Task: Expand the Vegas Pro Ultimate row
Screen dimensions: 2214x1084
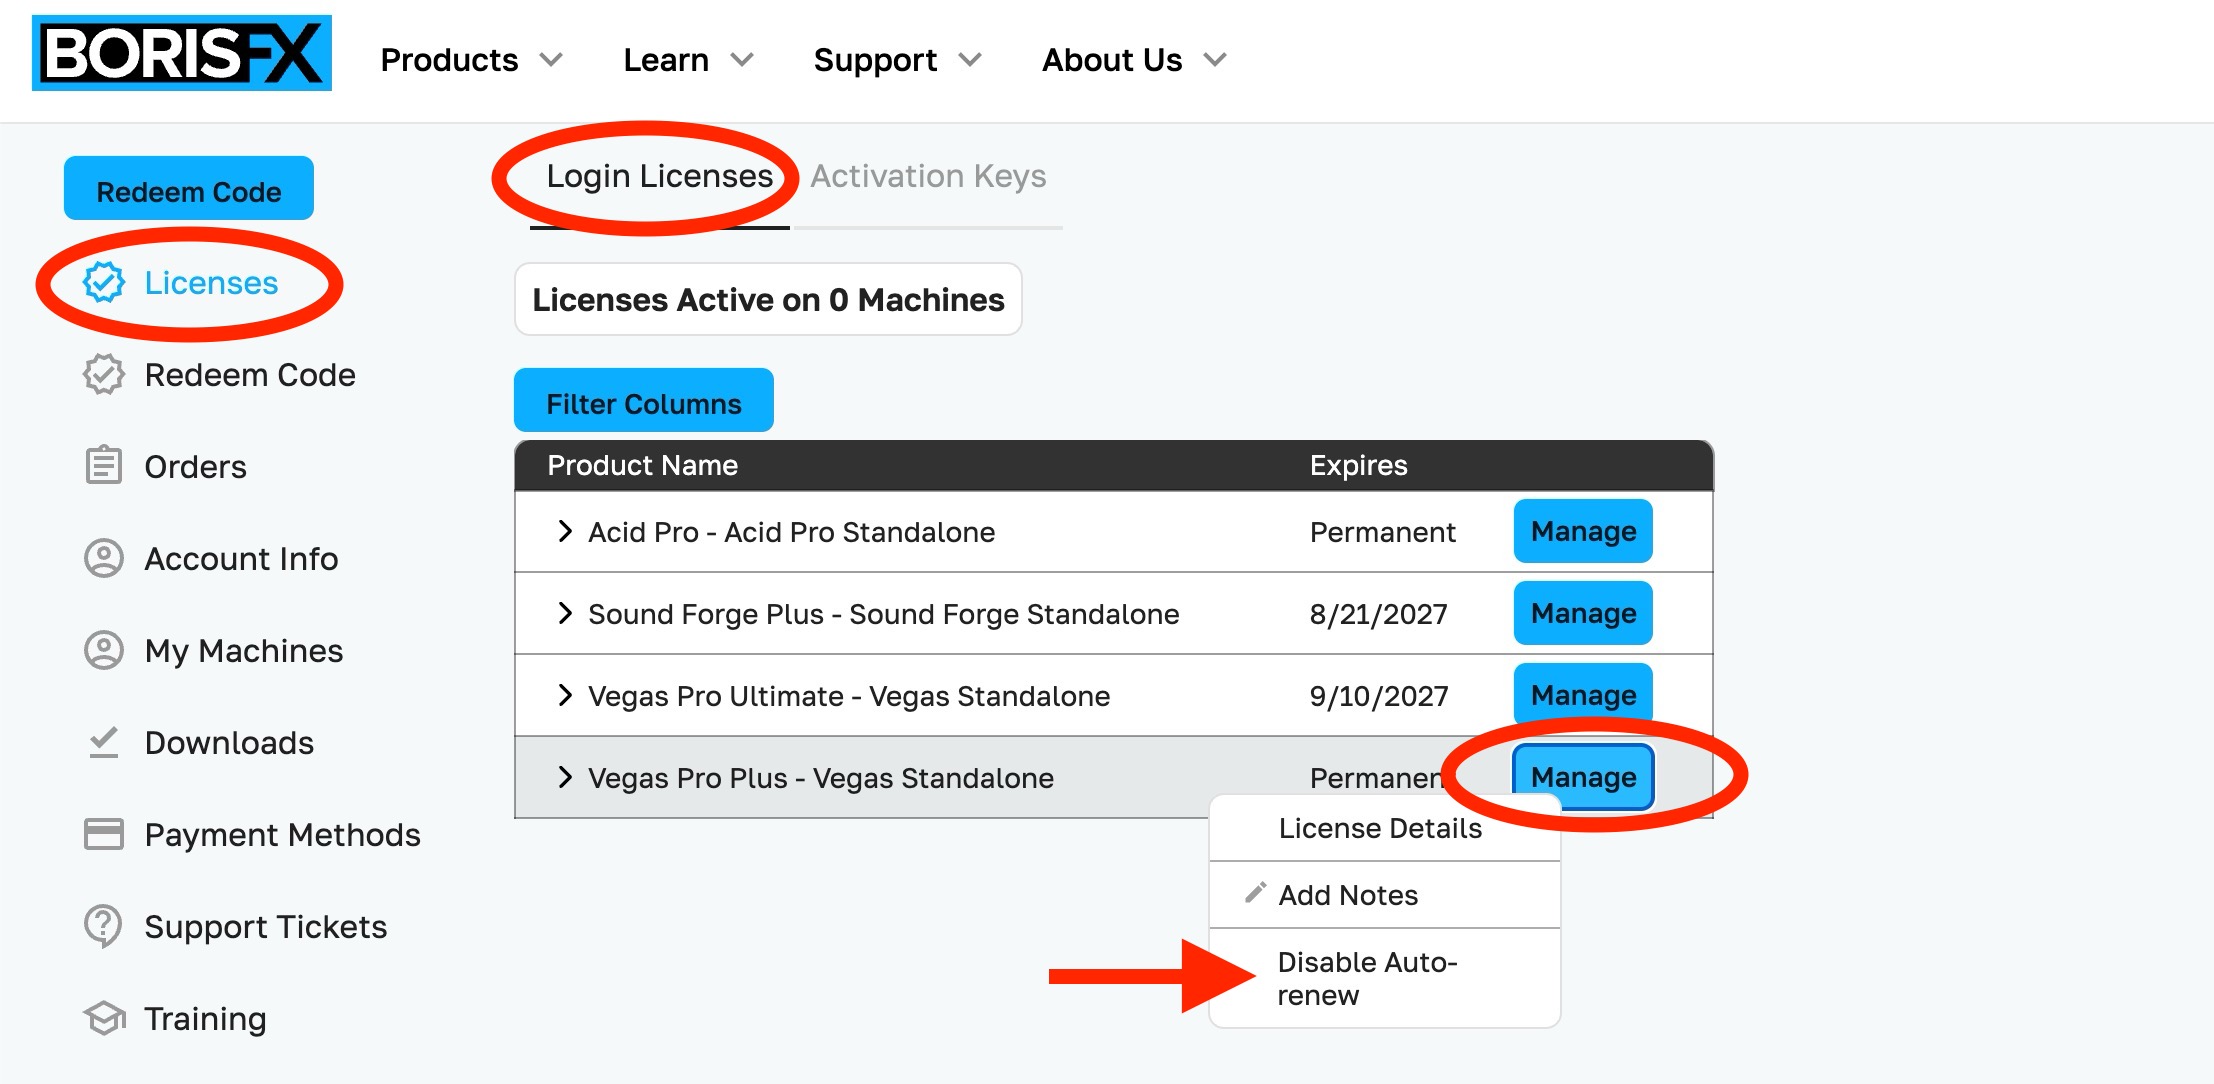Action: coord(565,695)
